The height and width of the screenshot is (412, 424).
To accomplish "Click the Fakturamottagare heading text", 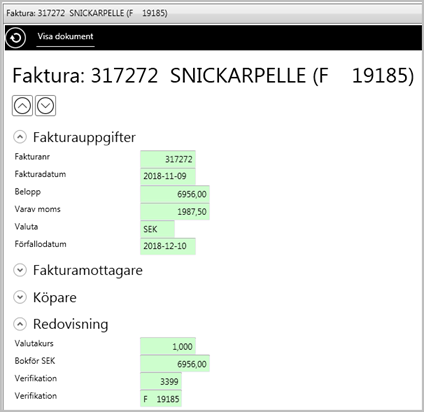I will coord(88,270).
